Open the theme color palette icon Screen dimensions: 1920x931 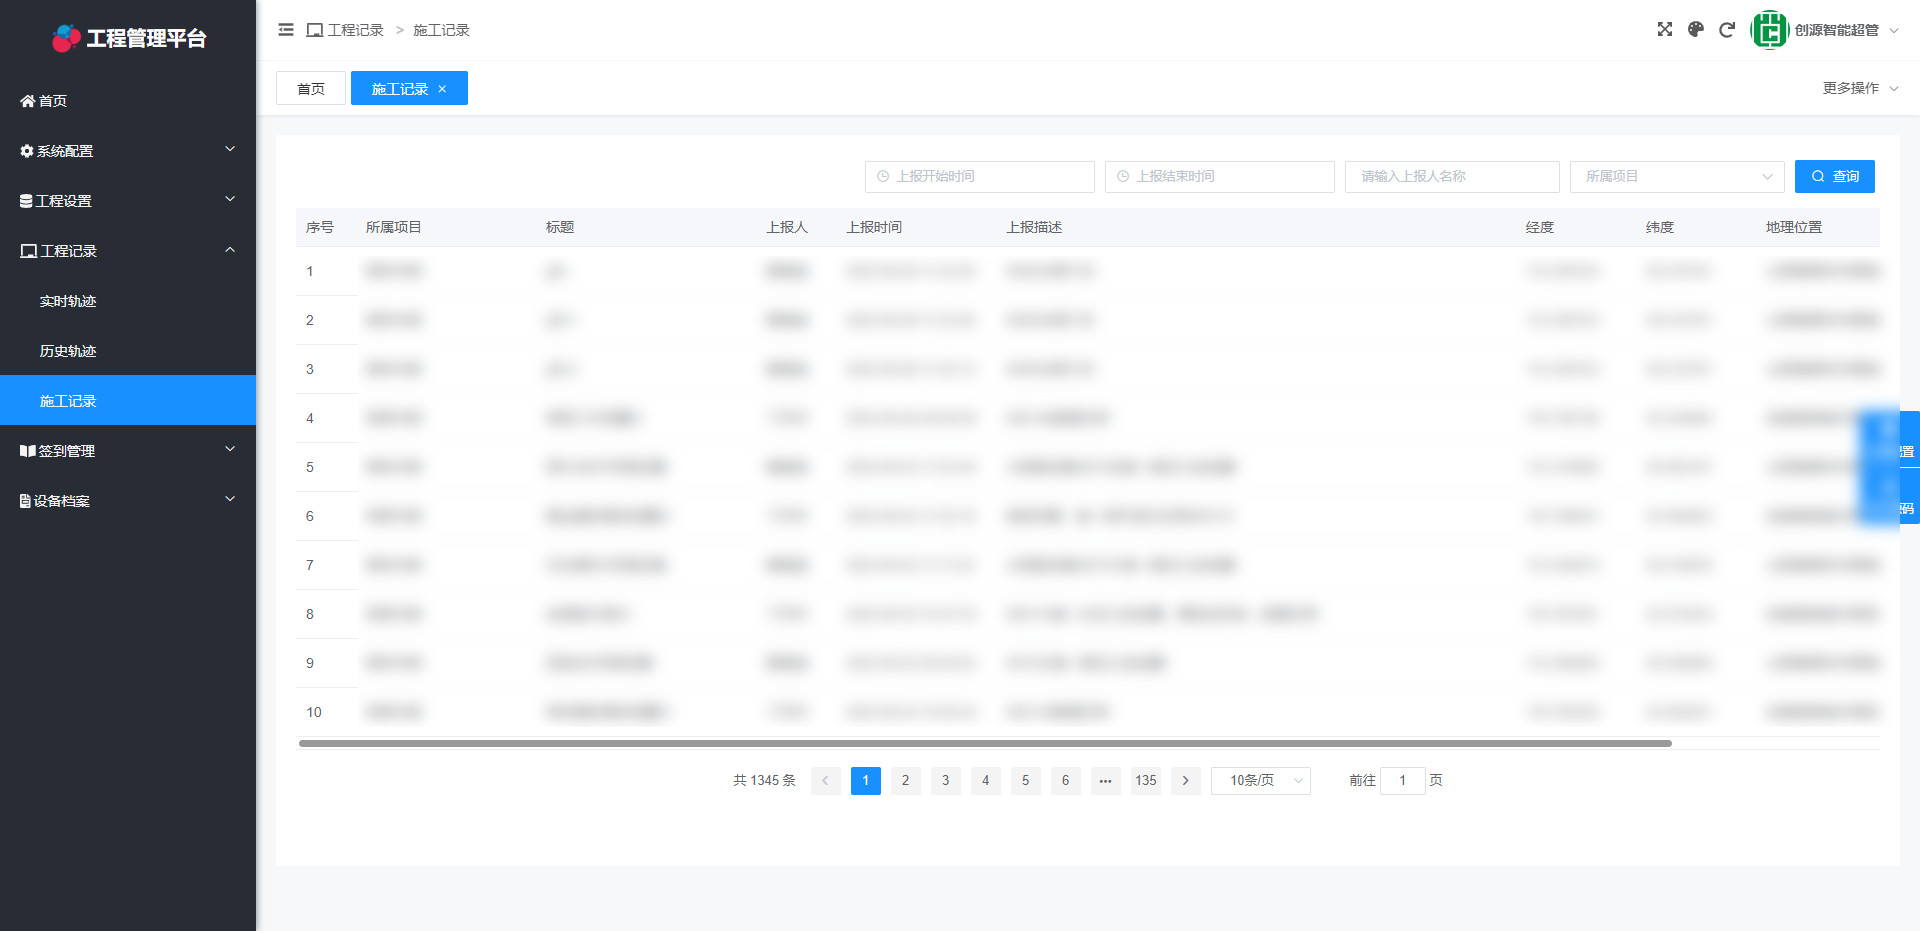[1695, 30]
